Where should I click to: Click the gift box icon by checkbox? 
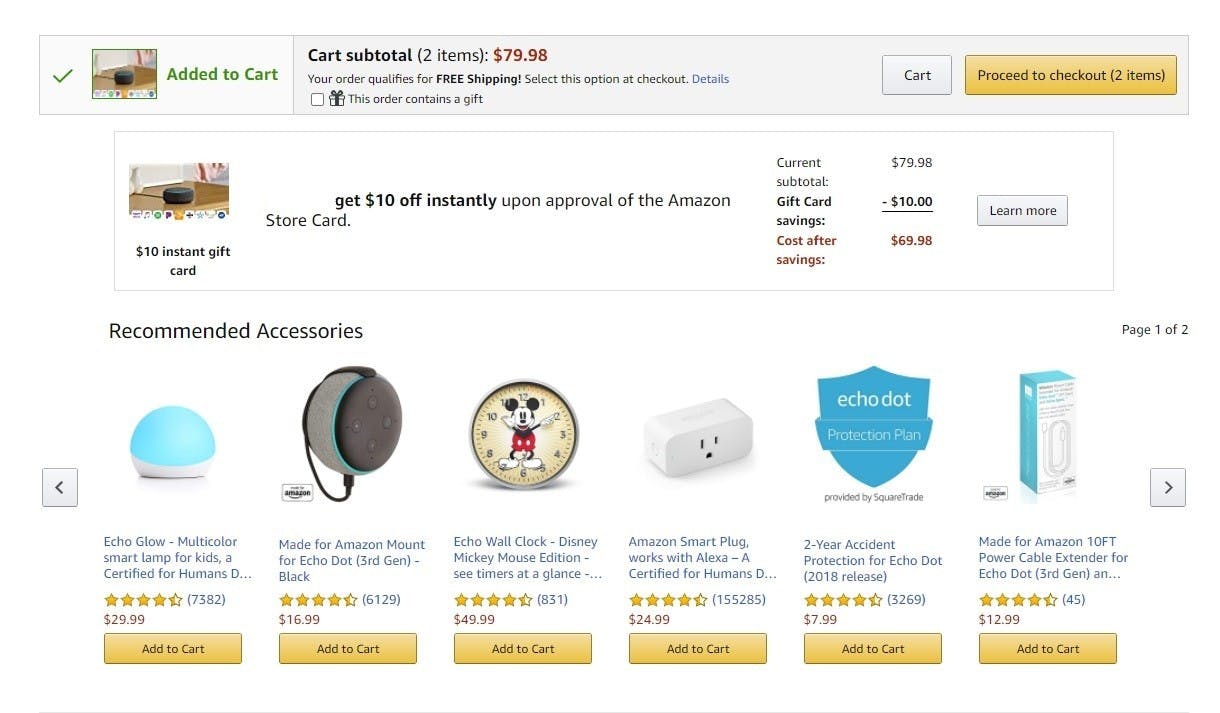tap(336, 98)
